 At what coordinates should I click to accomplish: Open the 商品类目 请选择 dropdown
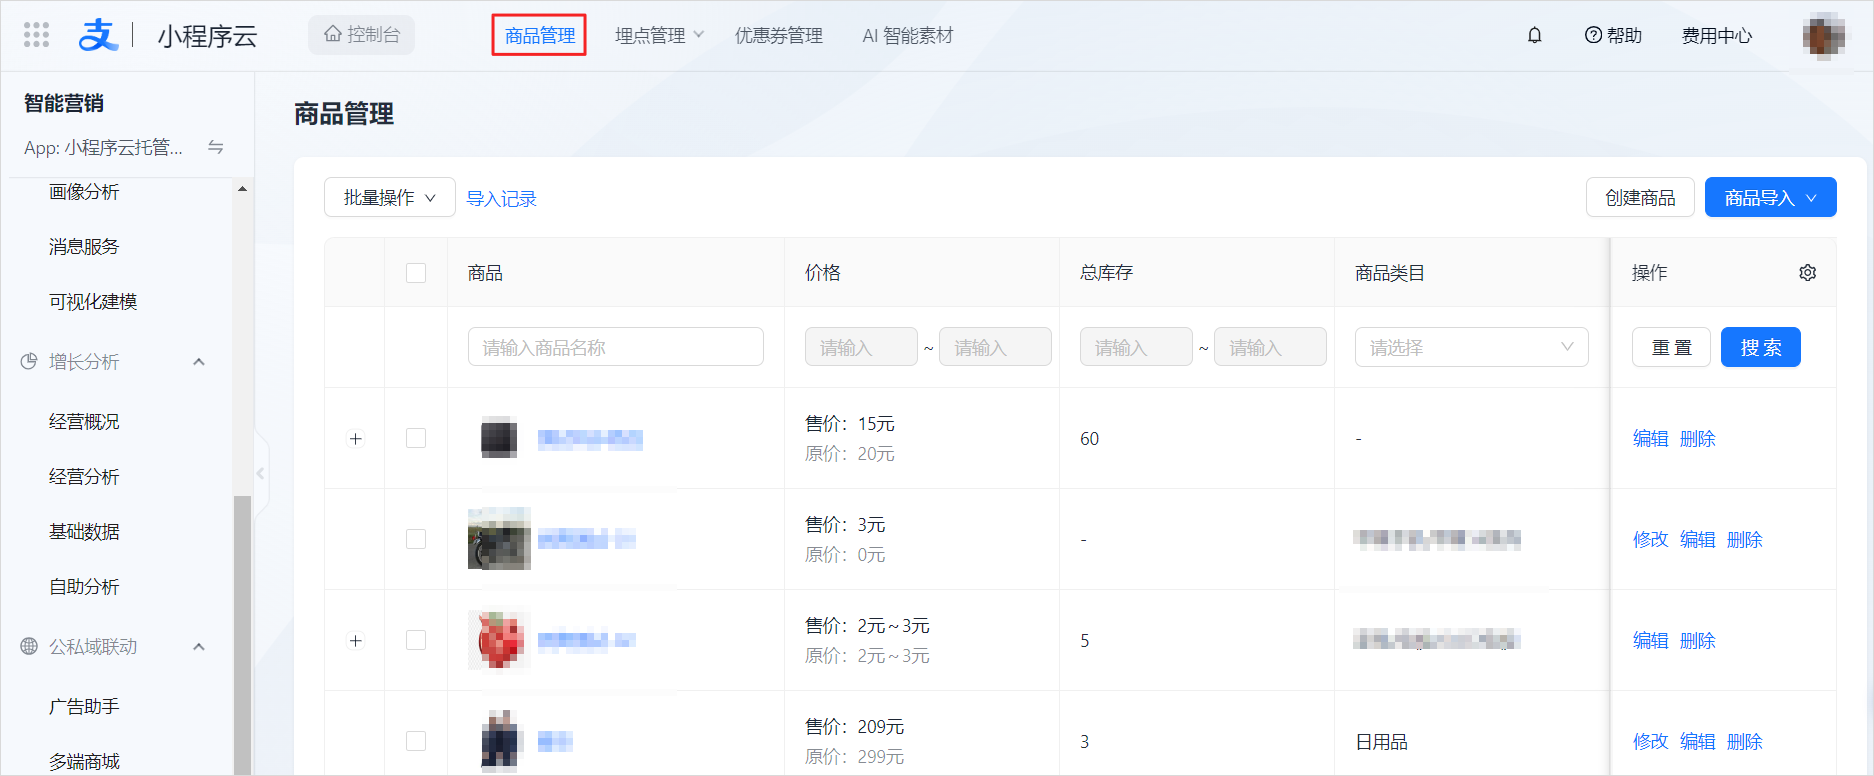(x=1471, y=347)
